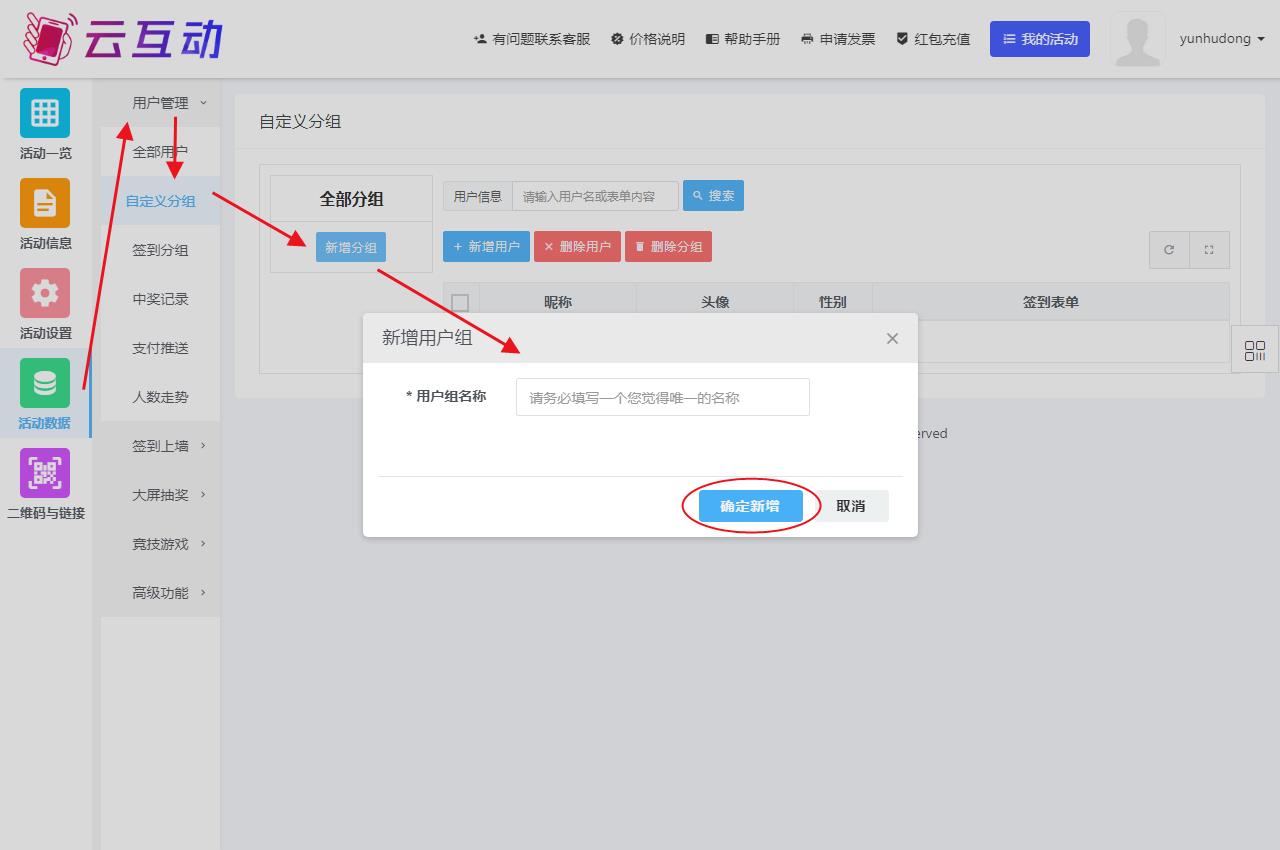Screen dimensions: 1280x850
Task: Click the table refresh icon
Action: 1169,250
